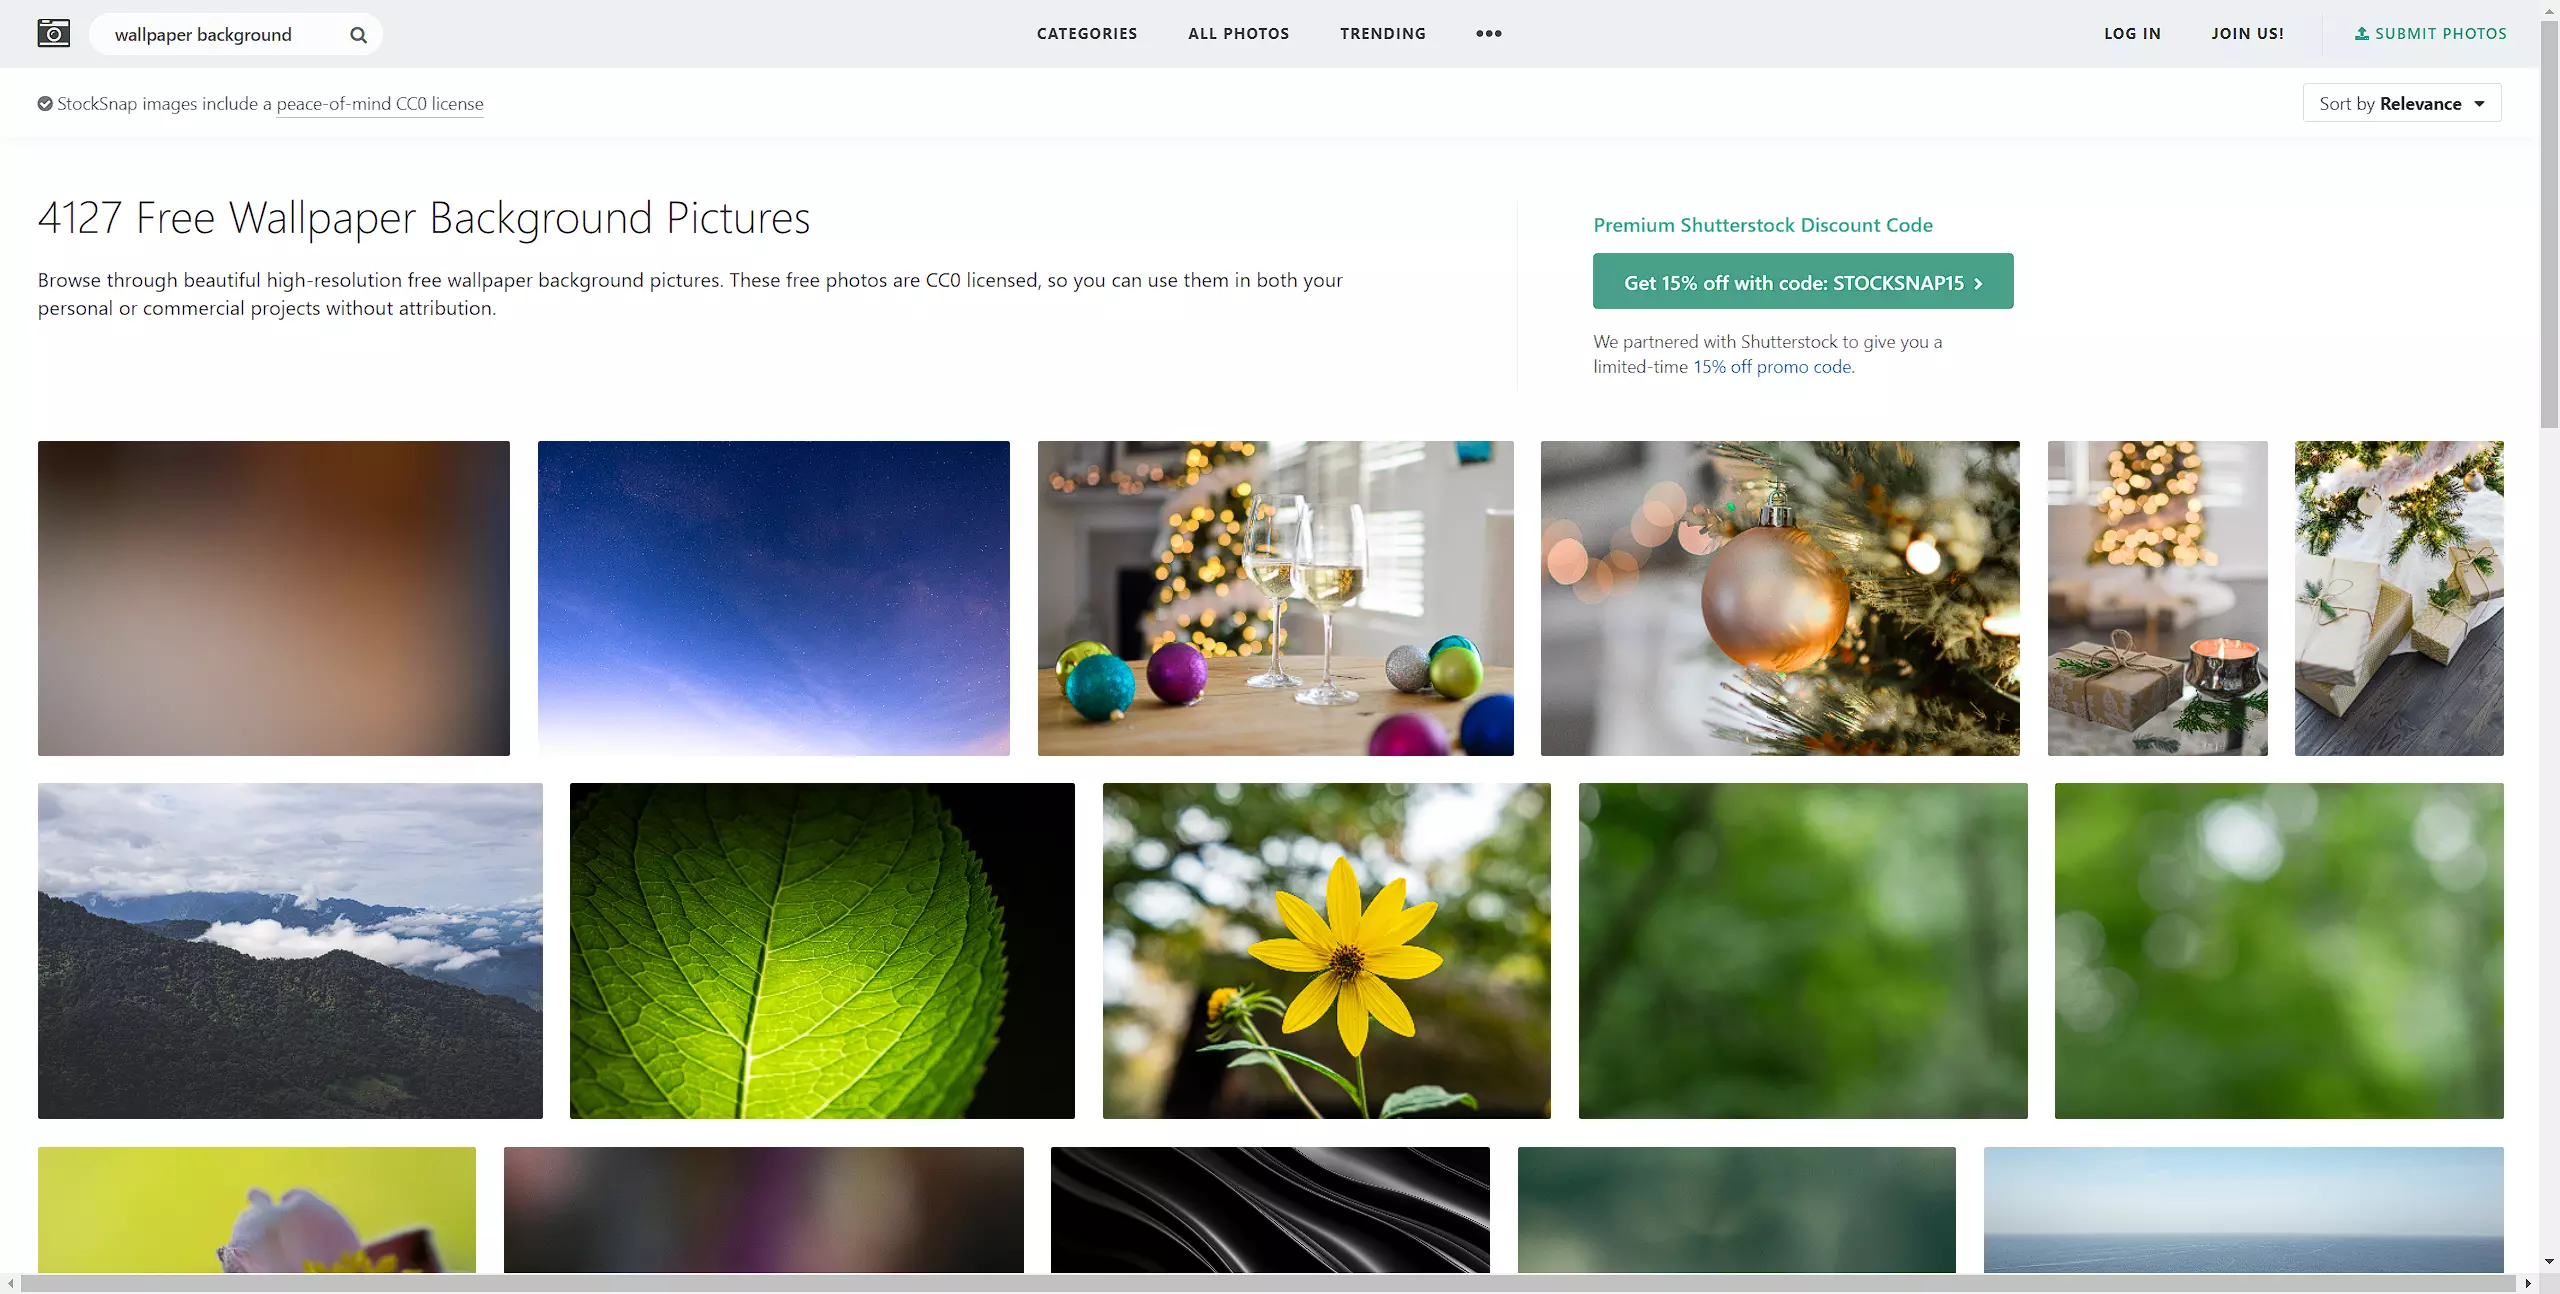The width and height of the screenshot is (2560, 1294).
Task: Open the peace-of-mind CC0 license link
Action: [x=380, y=104]
